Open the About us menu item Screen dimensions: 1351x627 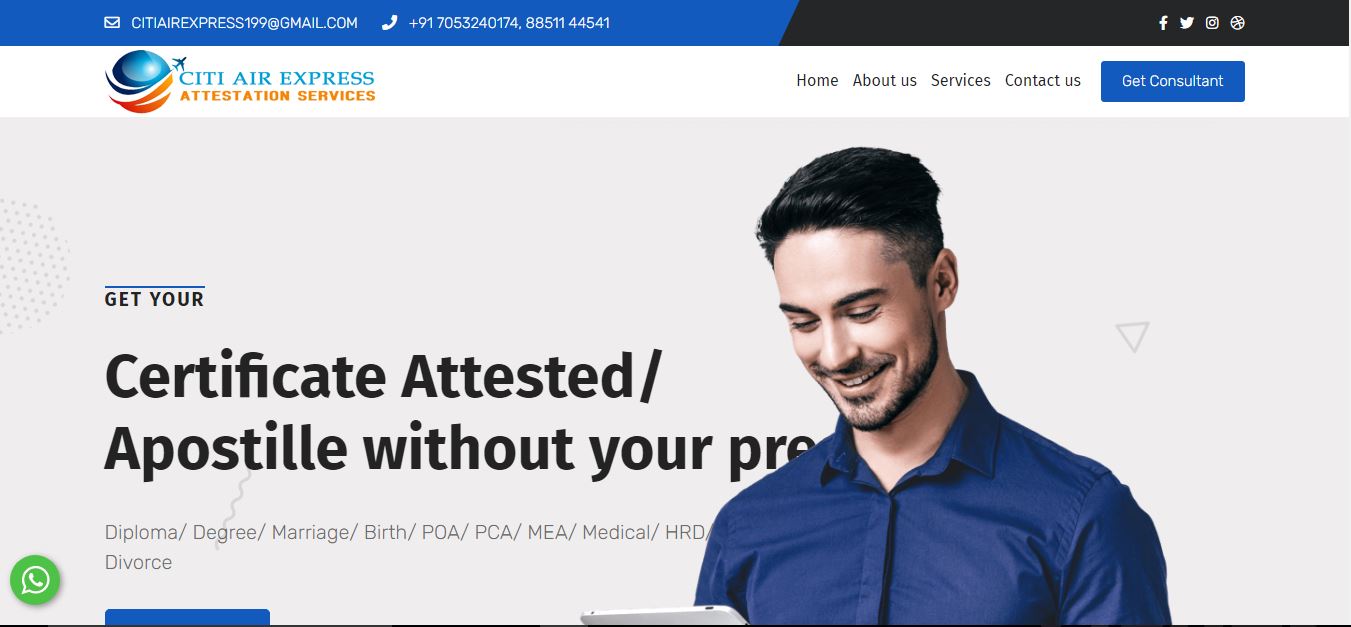[x=884, y=81]
